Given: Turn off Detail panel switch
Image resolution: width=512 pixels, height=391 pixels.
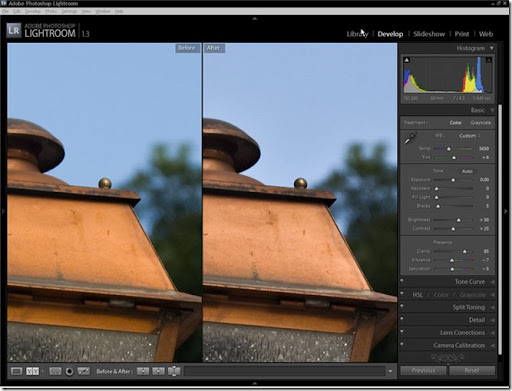Looking at the screenshot, I should pos(402,320).
